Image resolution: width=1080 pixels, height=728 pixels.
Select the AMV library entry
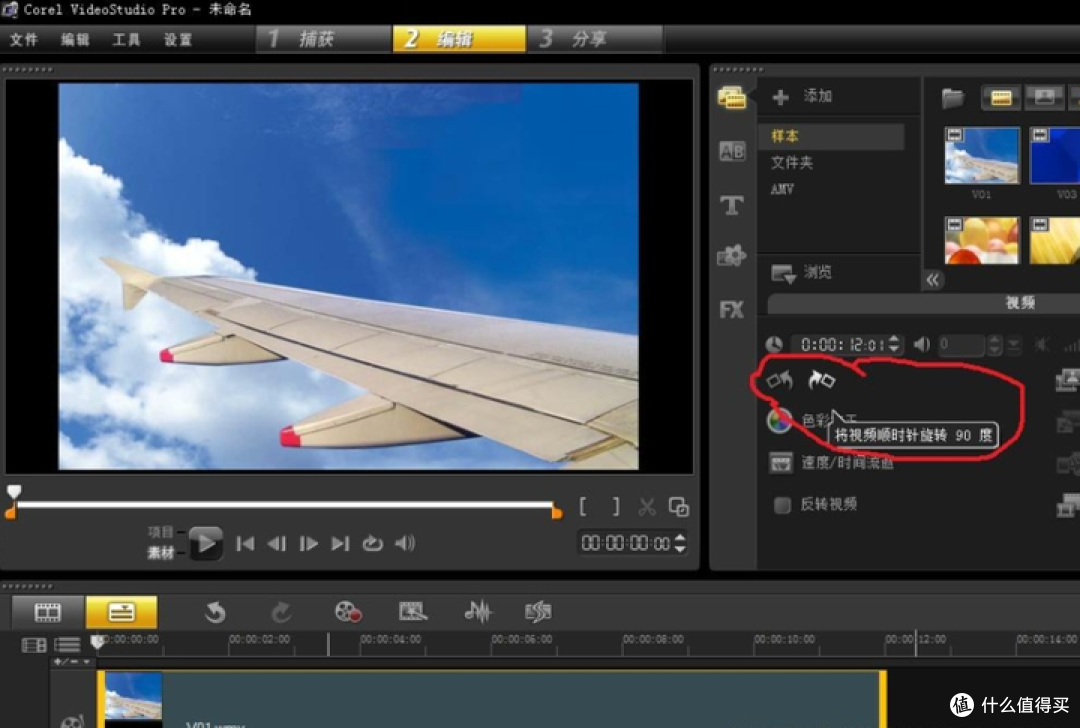[782, 189]
